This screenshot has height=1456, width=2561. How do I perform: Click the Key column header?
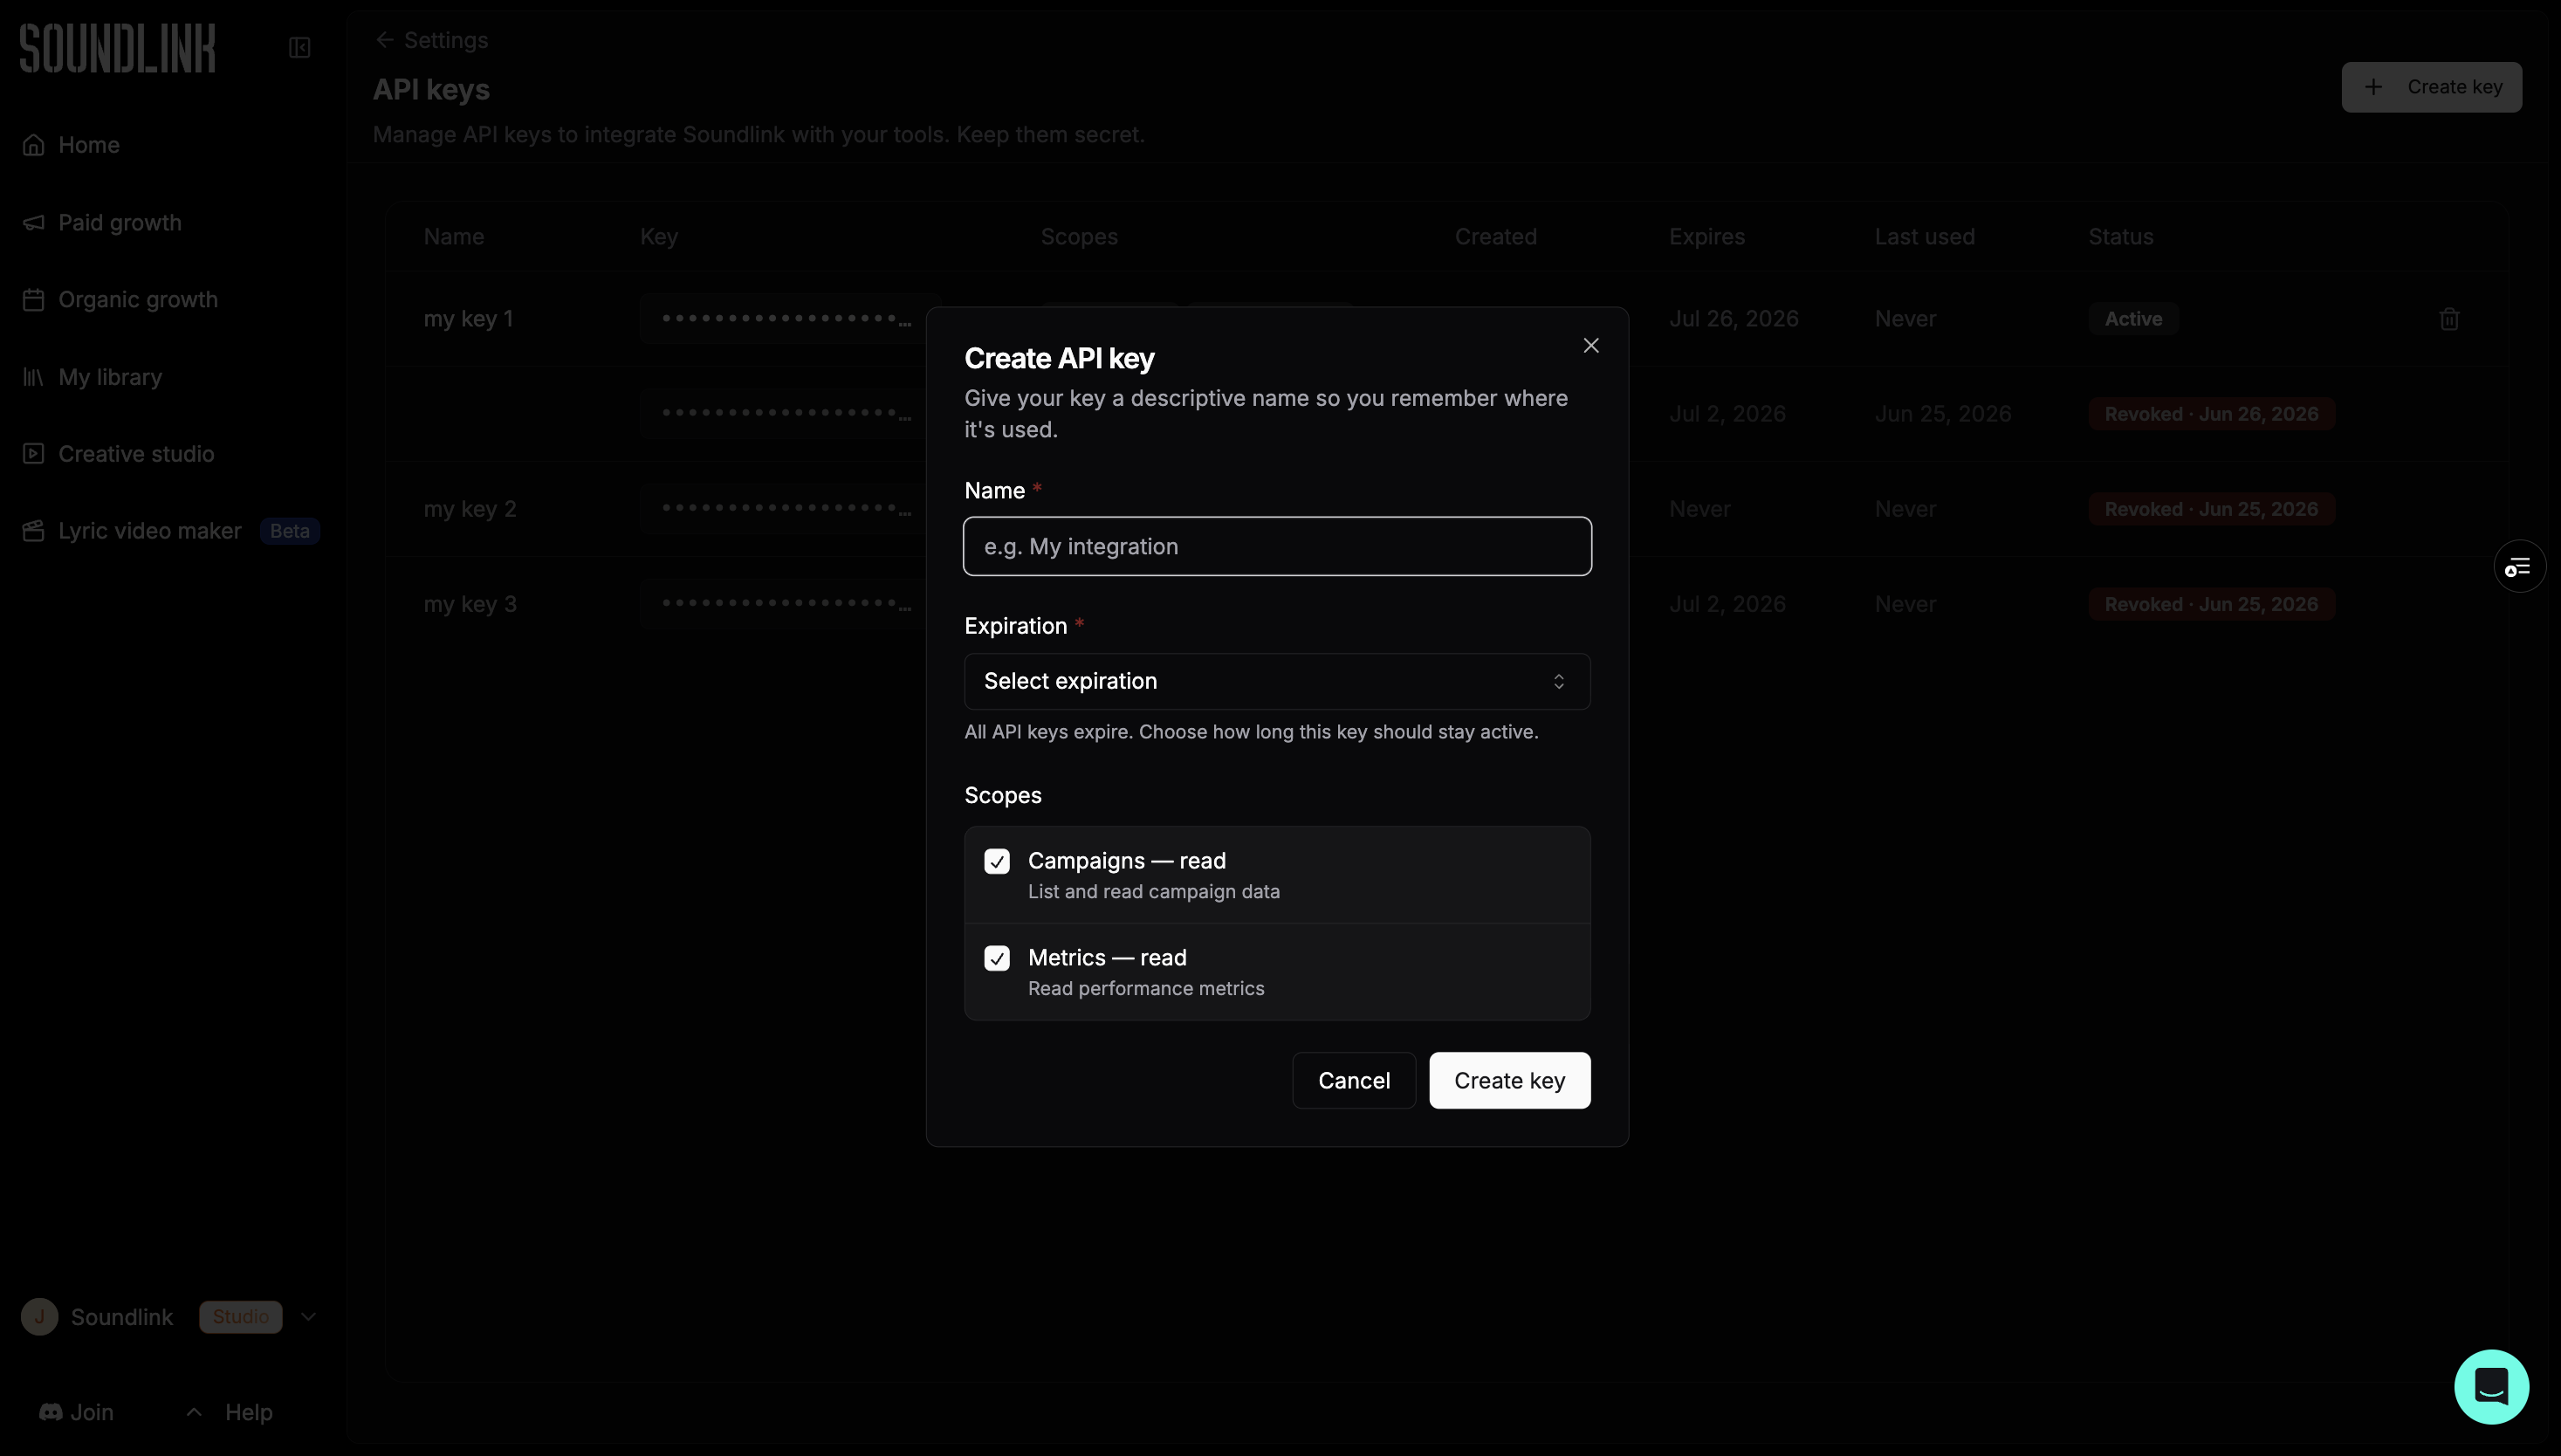pyautogui.click(x=659, y=237)
